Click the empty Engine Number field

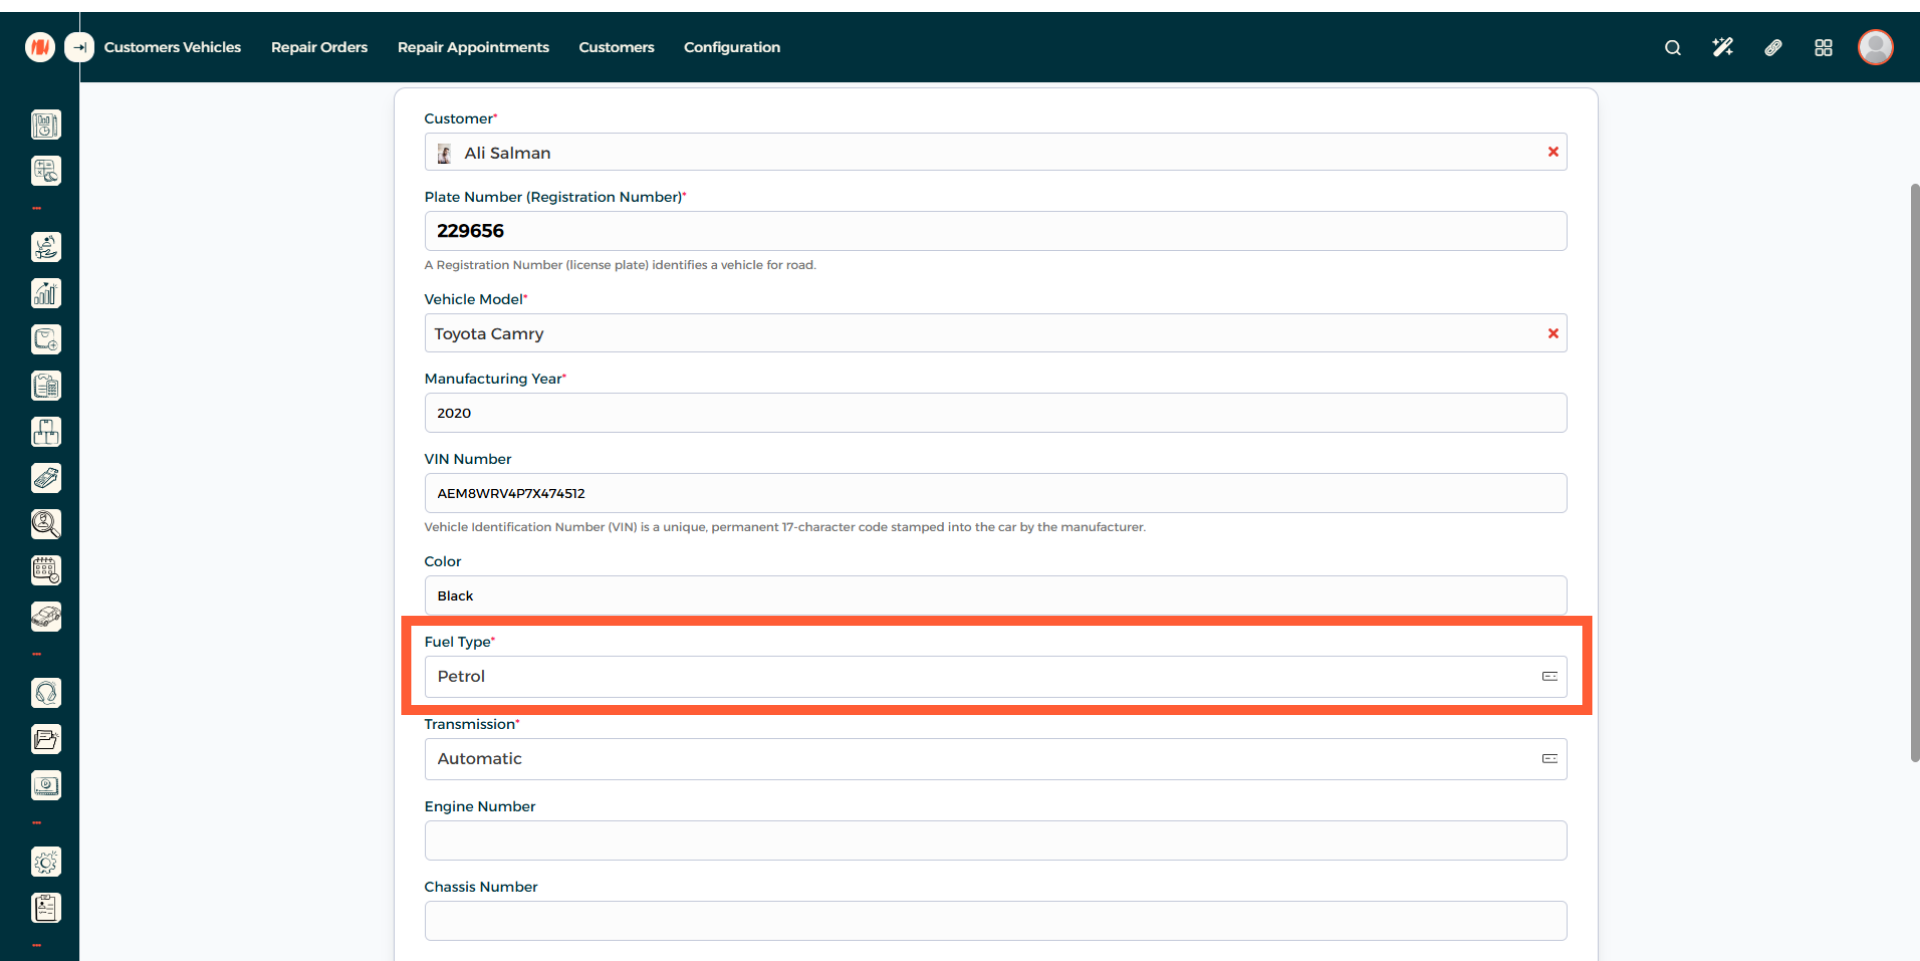click(994, 841)
